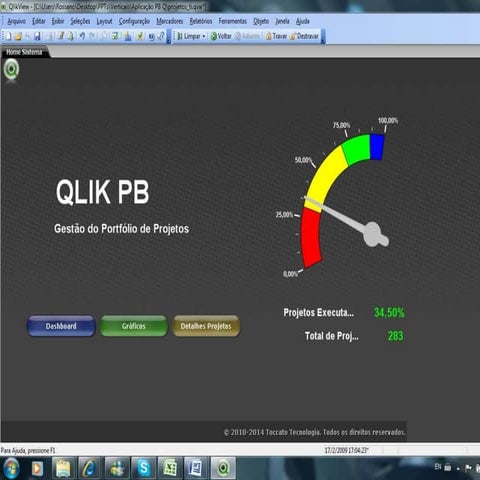
Task: Select QlikView icon on the taskbar
Action: (x=223, y=468)
